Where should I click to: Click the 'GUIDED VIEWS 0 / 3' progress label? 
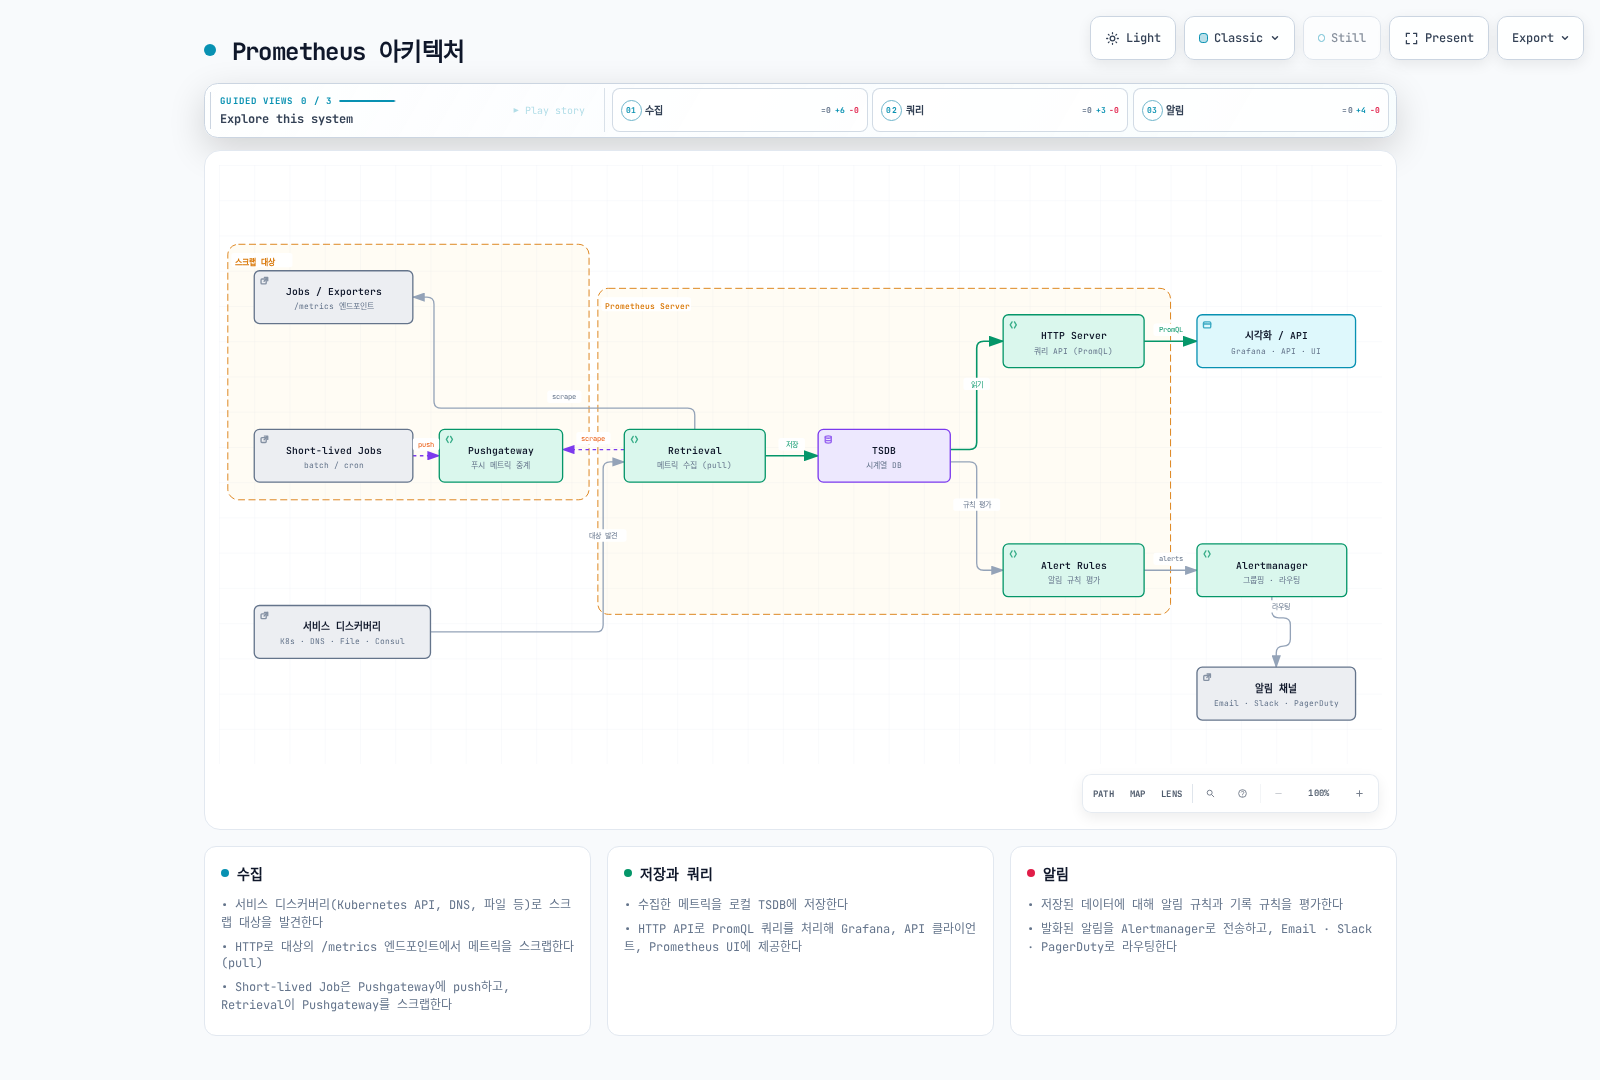point(276,101)
